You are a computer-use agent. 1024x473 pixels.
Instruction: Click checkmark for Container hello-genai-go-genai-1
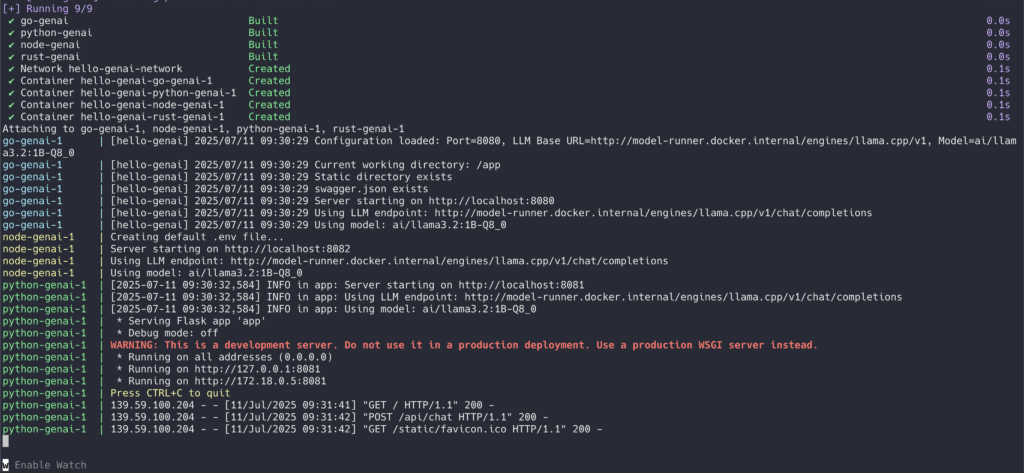[x=11, y=81]
